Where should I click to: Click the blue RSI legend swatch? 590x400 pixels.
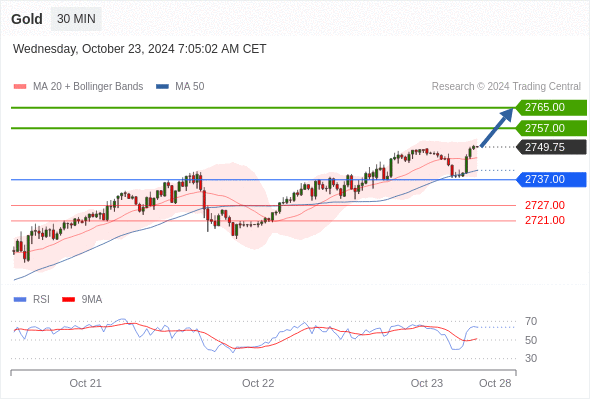tap(20, 300)
